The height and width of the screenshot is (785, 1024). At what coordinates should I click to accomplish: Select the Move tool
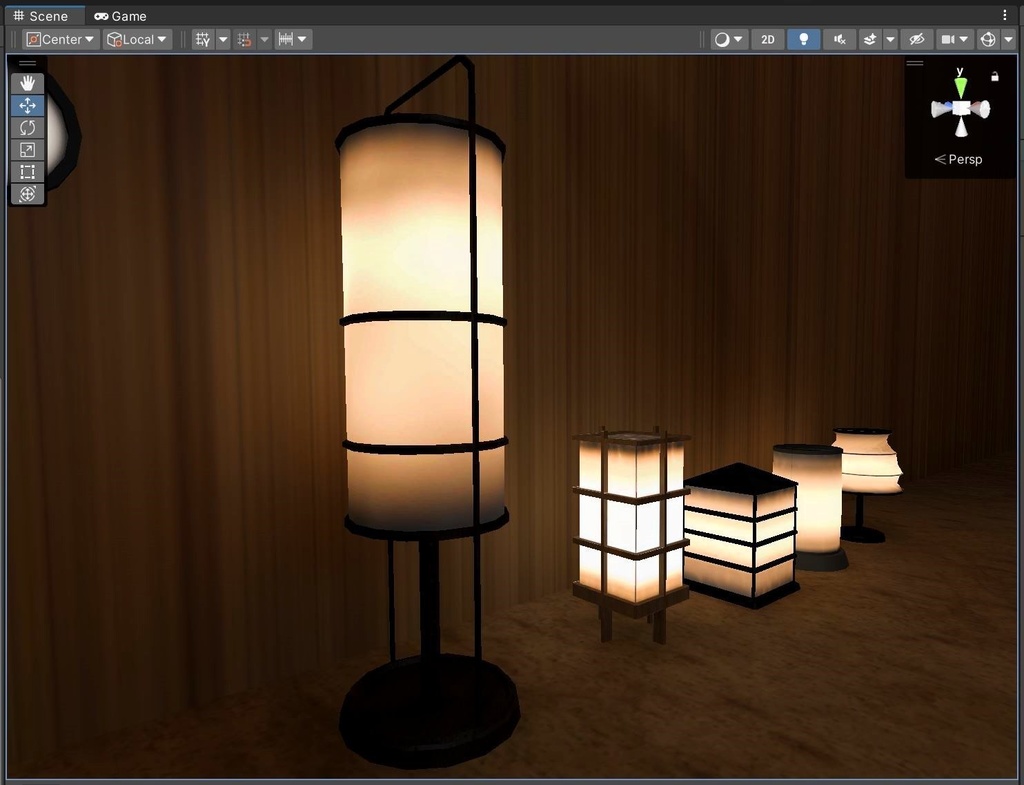point(27,105)
